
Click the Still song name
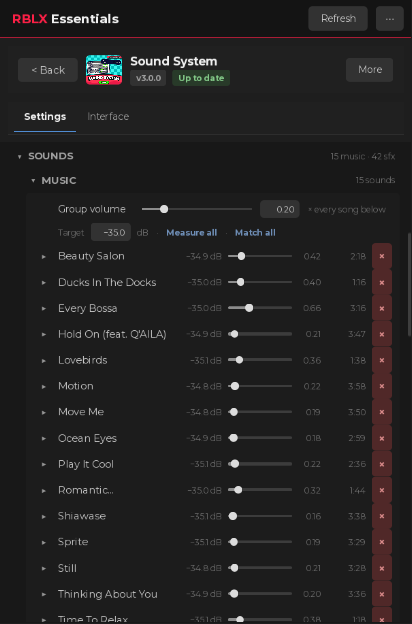click(x=67, y=568)
